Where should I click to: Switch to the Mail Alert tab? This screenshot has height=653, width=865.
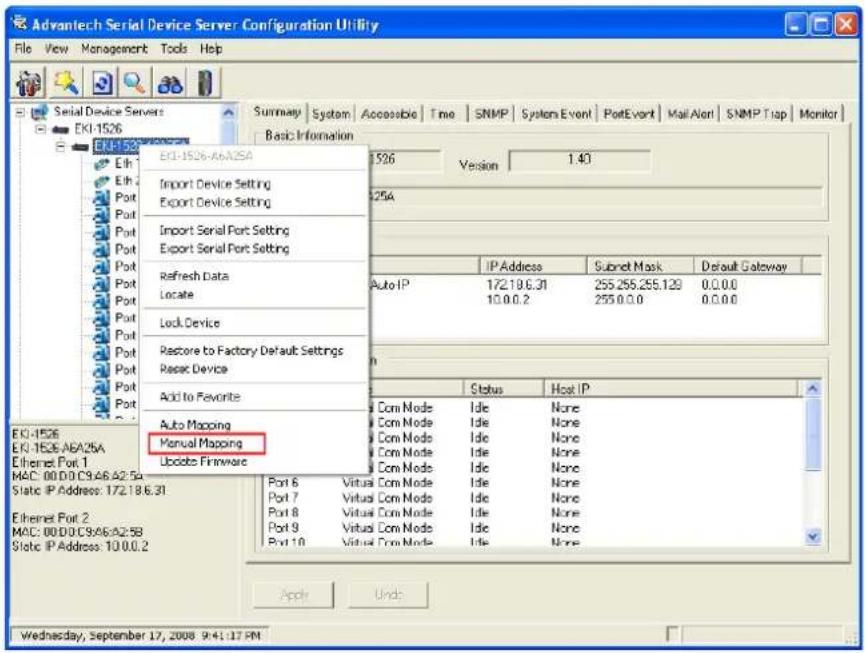tap(691, 114)
